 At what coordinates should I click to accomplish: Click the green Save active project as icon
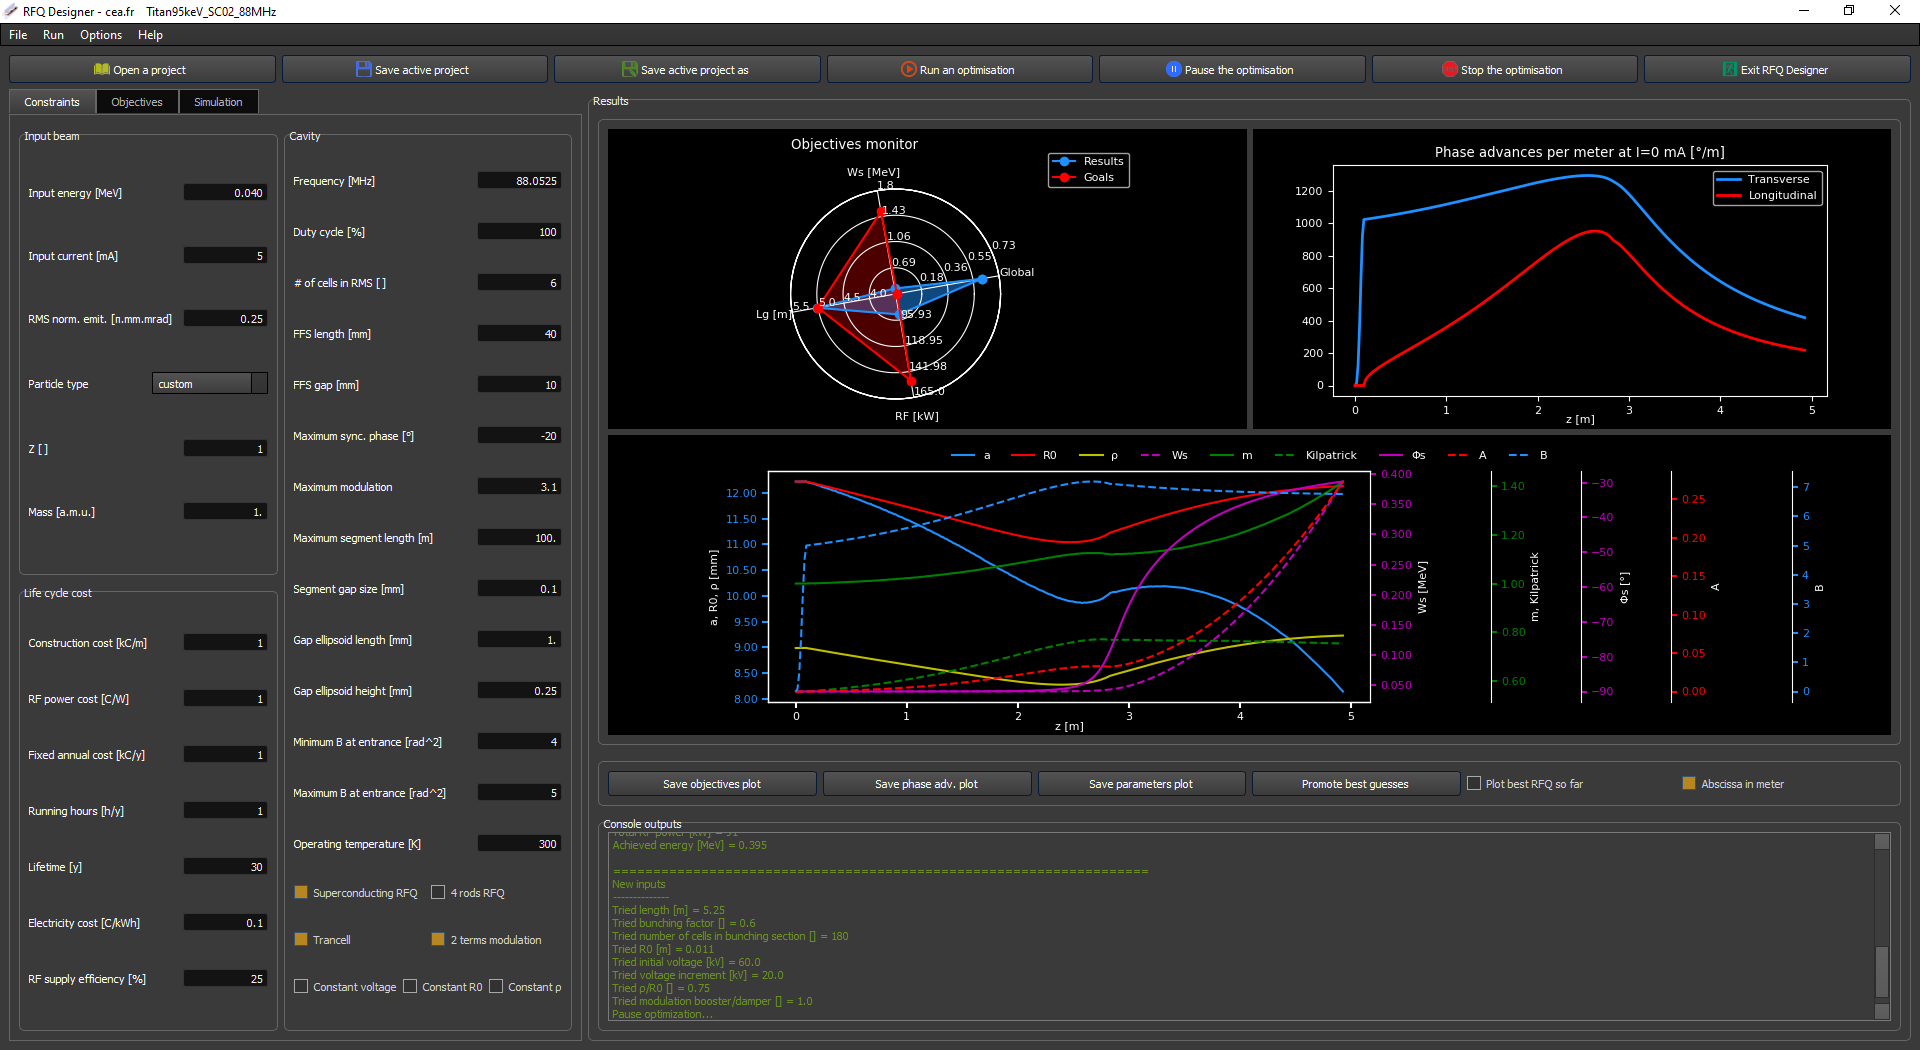coord(629,70)
